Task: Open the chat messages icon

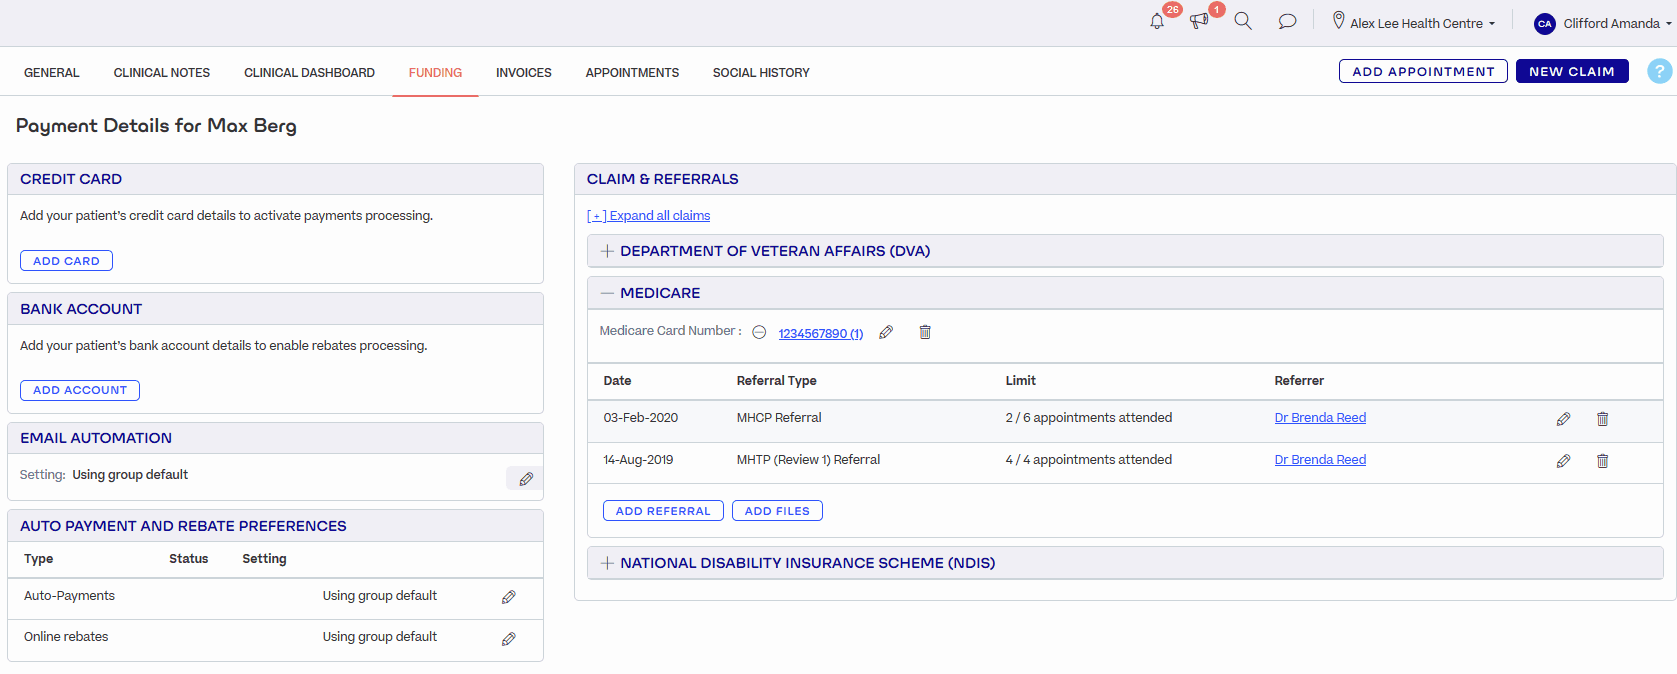Action: pyautogui.click(x=1287, y=21)
